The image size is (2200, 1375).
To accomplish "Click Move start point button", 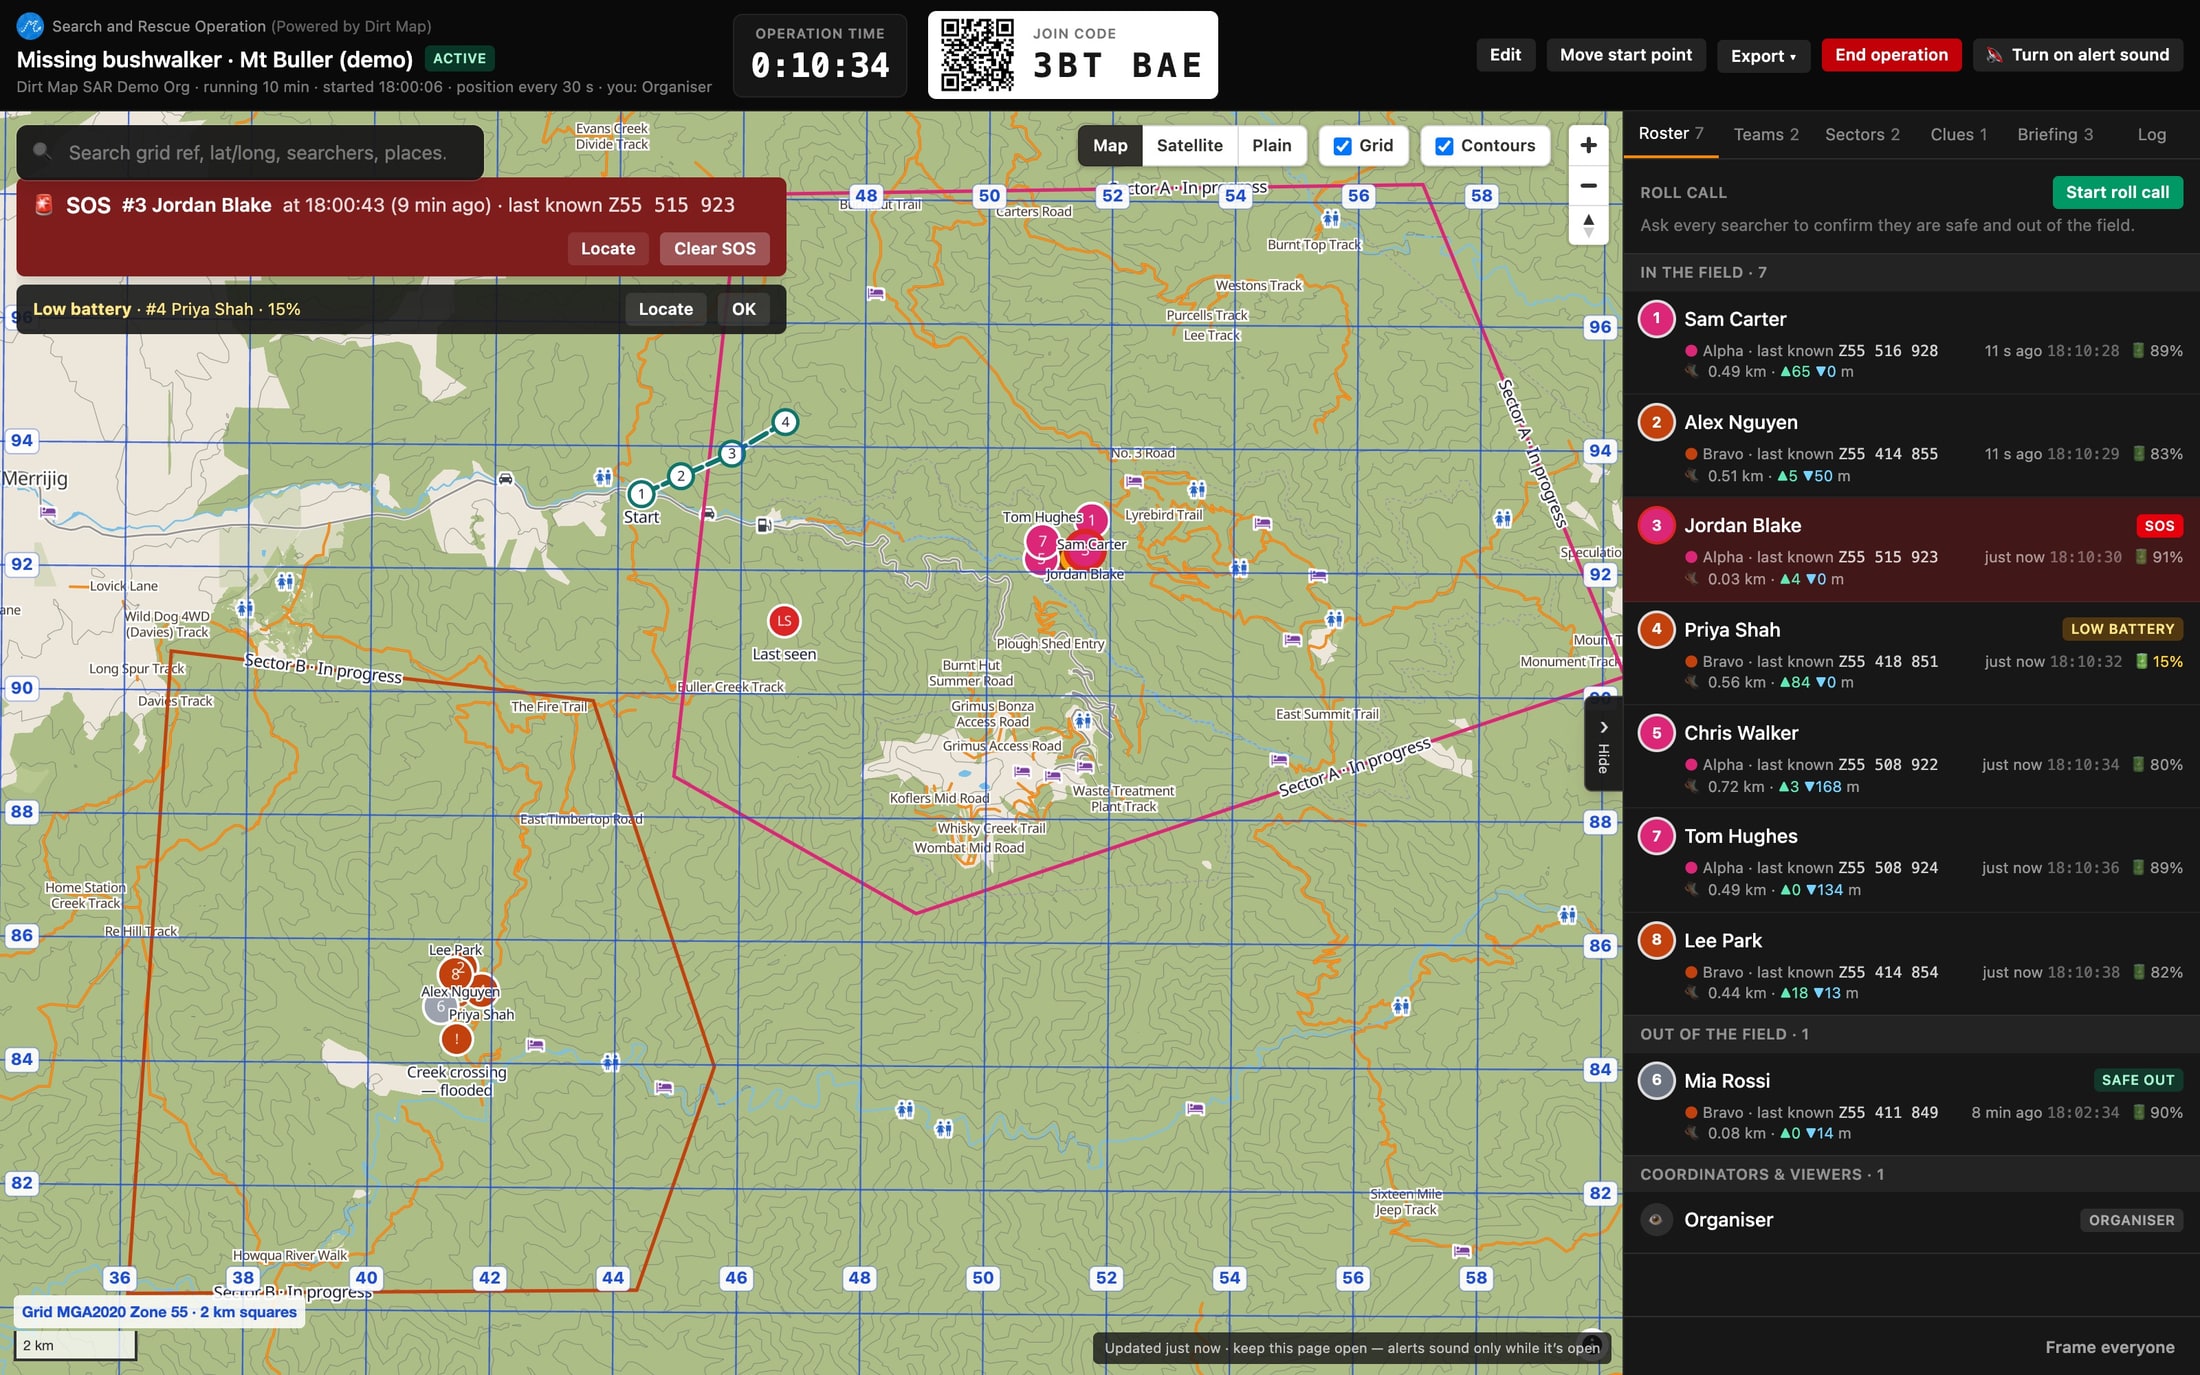I will (x=1626, y=55).
